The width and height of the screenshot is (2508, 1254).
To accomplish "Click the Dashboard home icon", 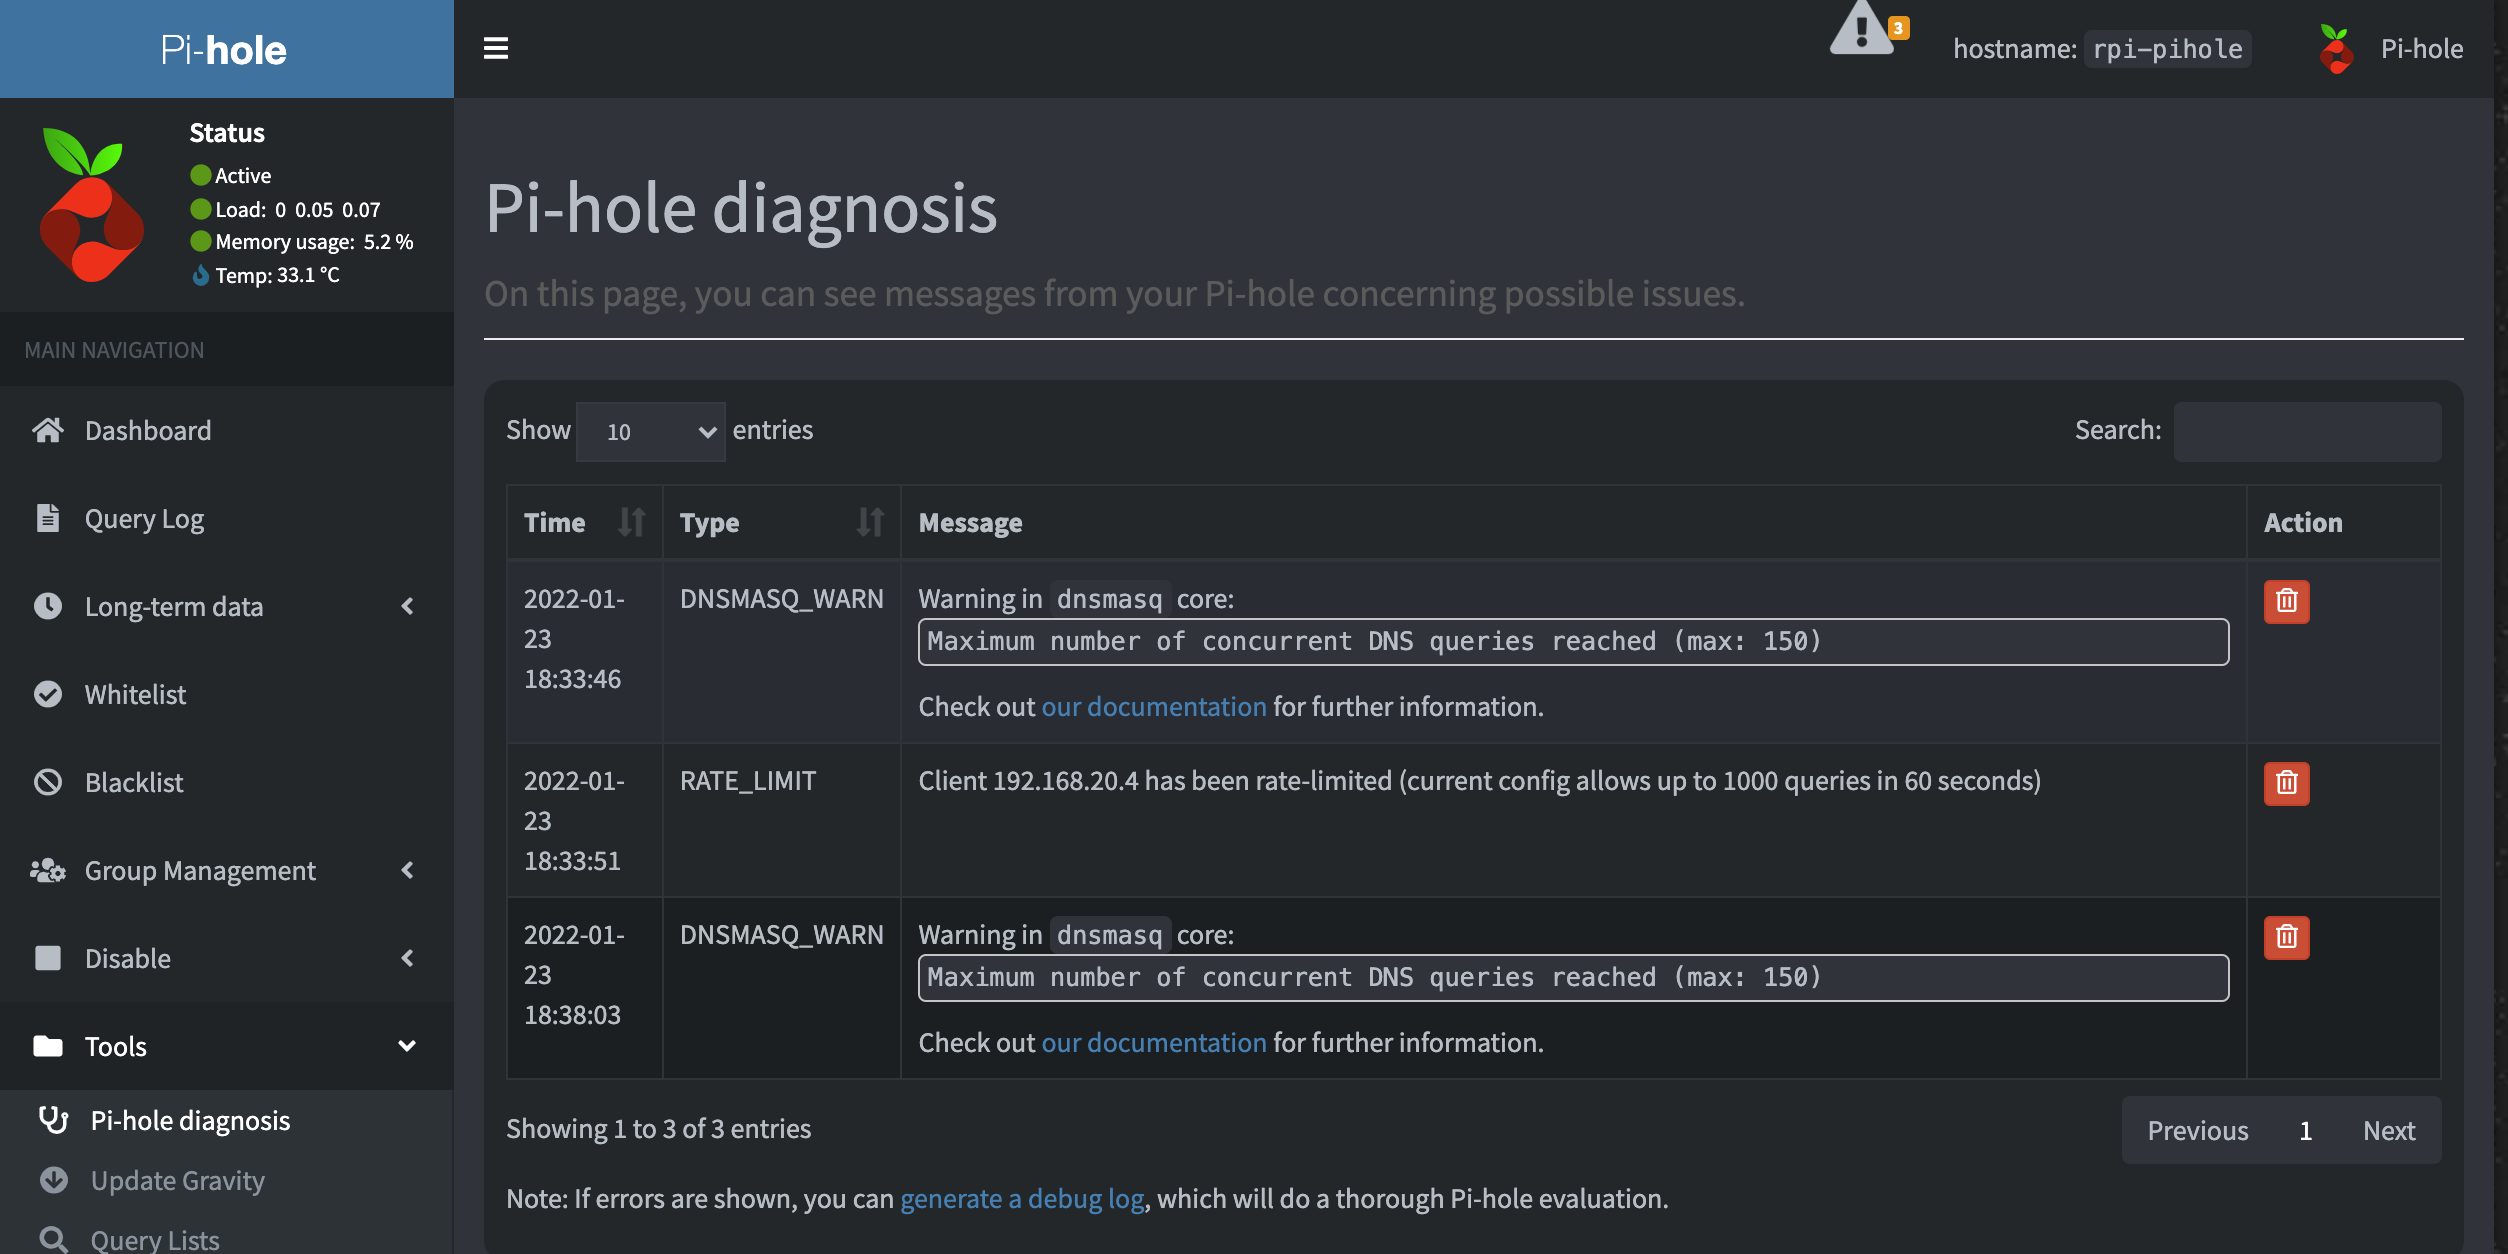I will [x=47, y=430].
